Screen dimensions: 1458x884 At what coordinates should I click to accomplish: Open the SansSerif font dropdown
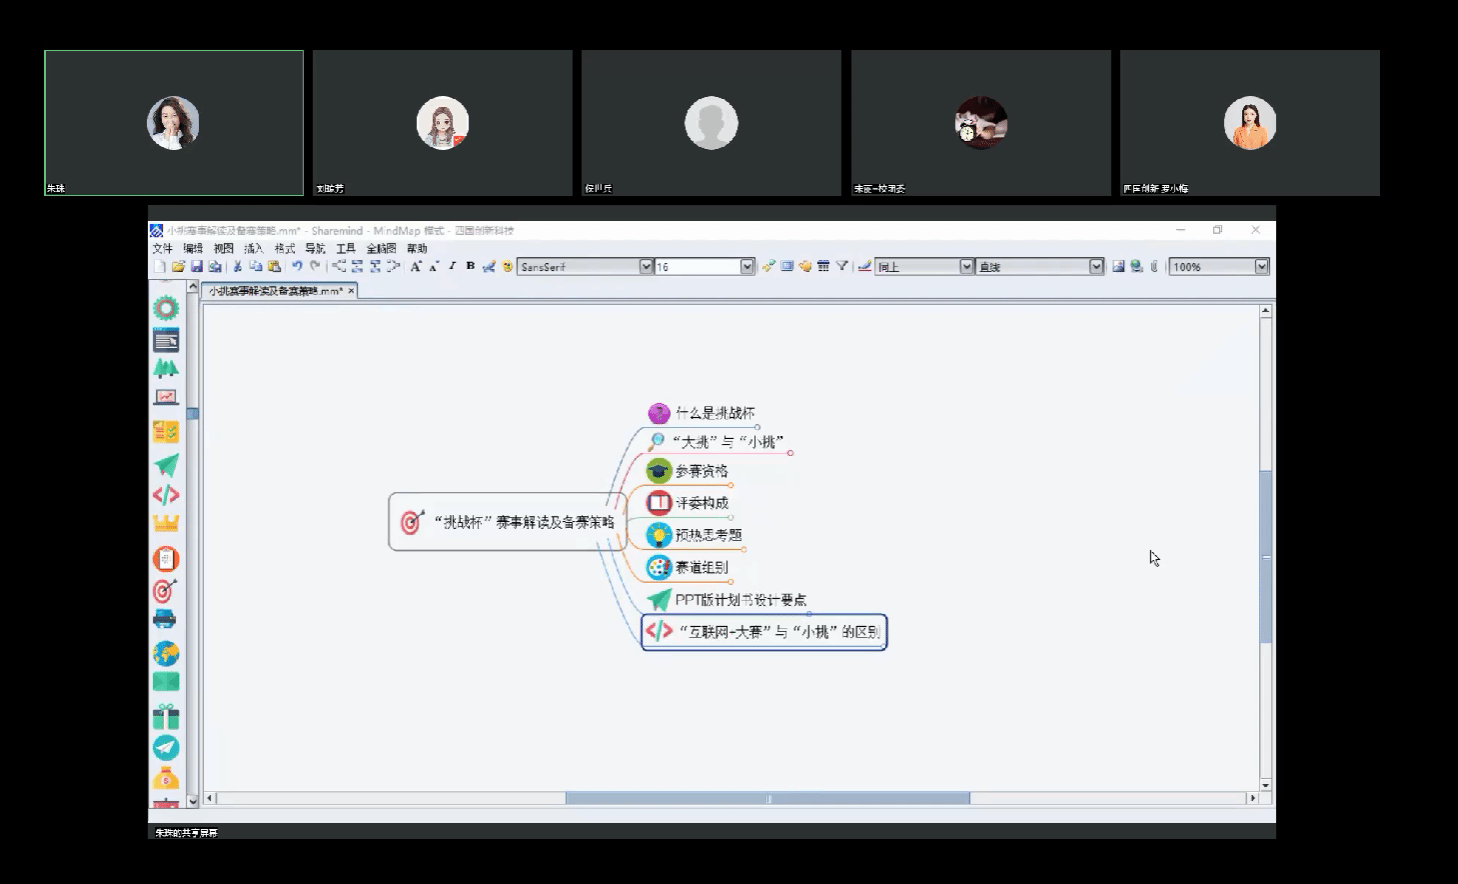(645, 267)
